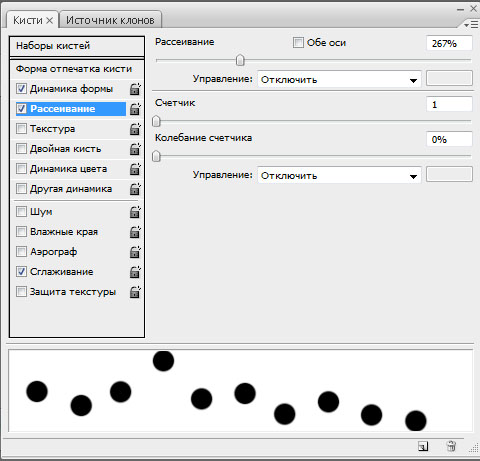The image size is (480, 461).
Task: Toggle lock icon for Динамика формы
Action: click(135, 89)
